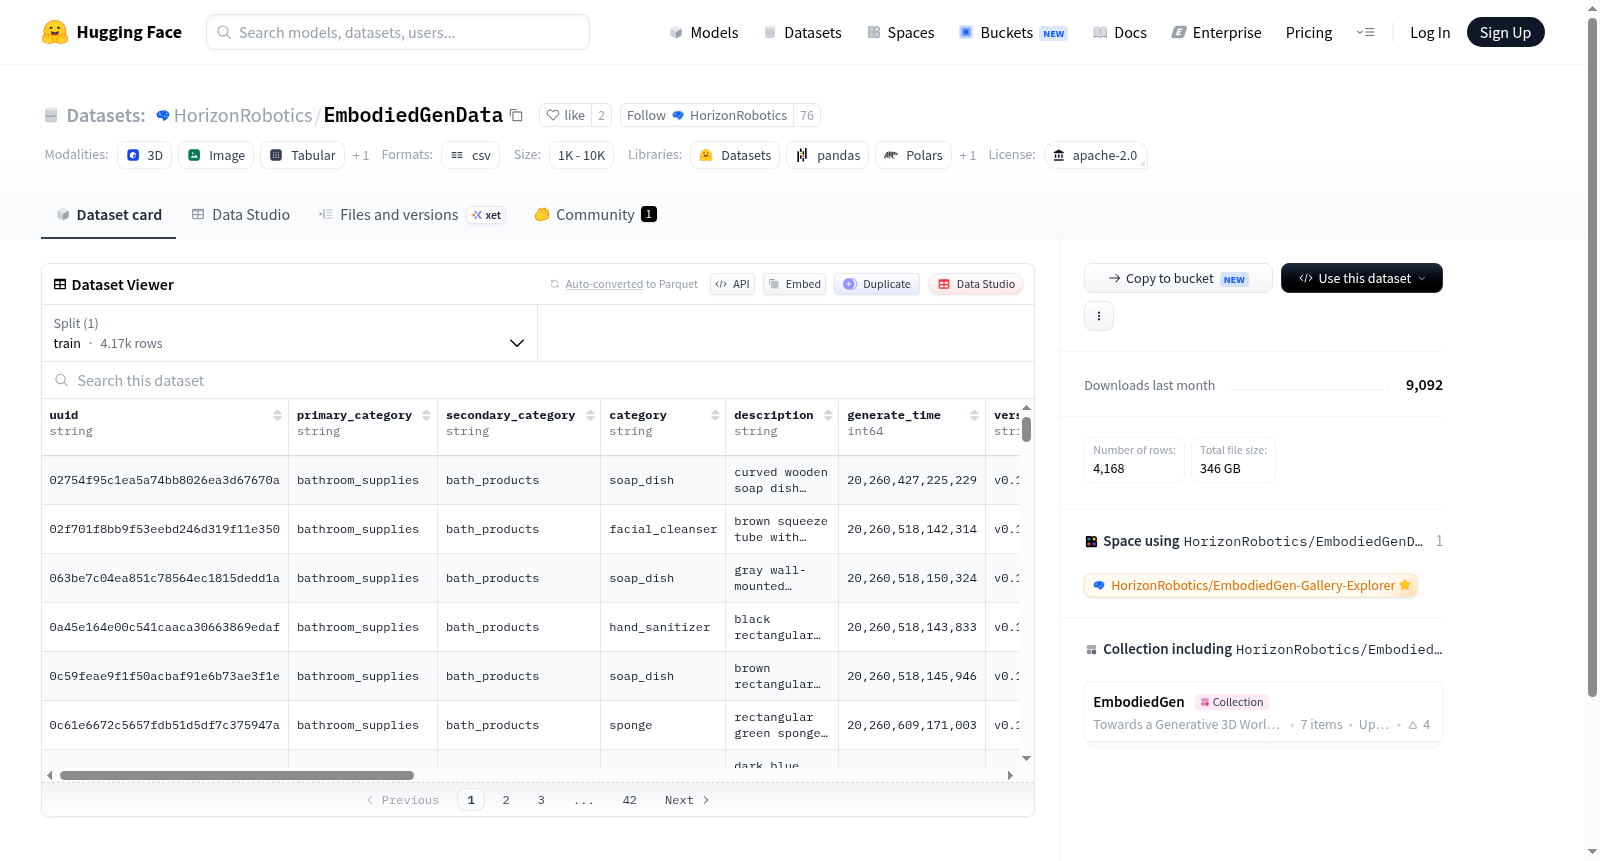Sort by the primary_category column
The image size is (1600, 861).
(426, 415)
